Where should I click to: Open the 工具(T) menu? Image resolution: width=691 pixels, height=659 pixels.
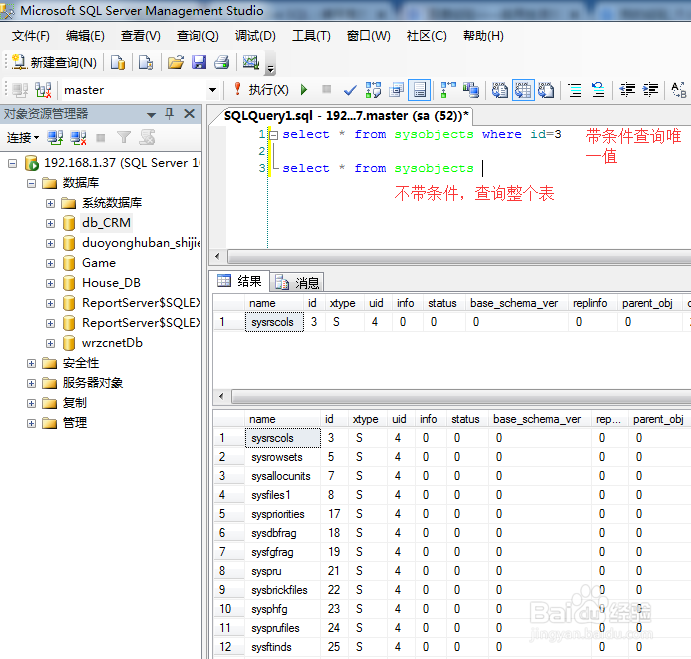point(311,36)
